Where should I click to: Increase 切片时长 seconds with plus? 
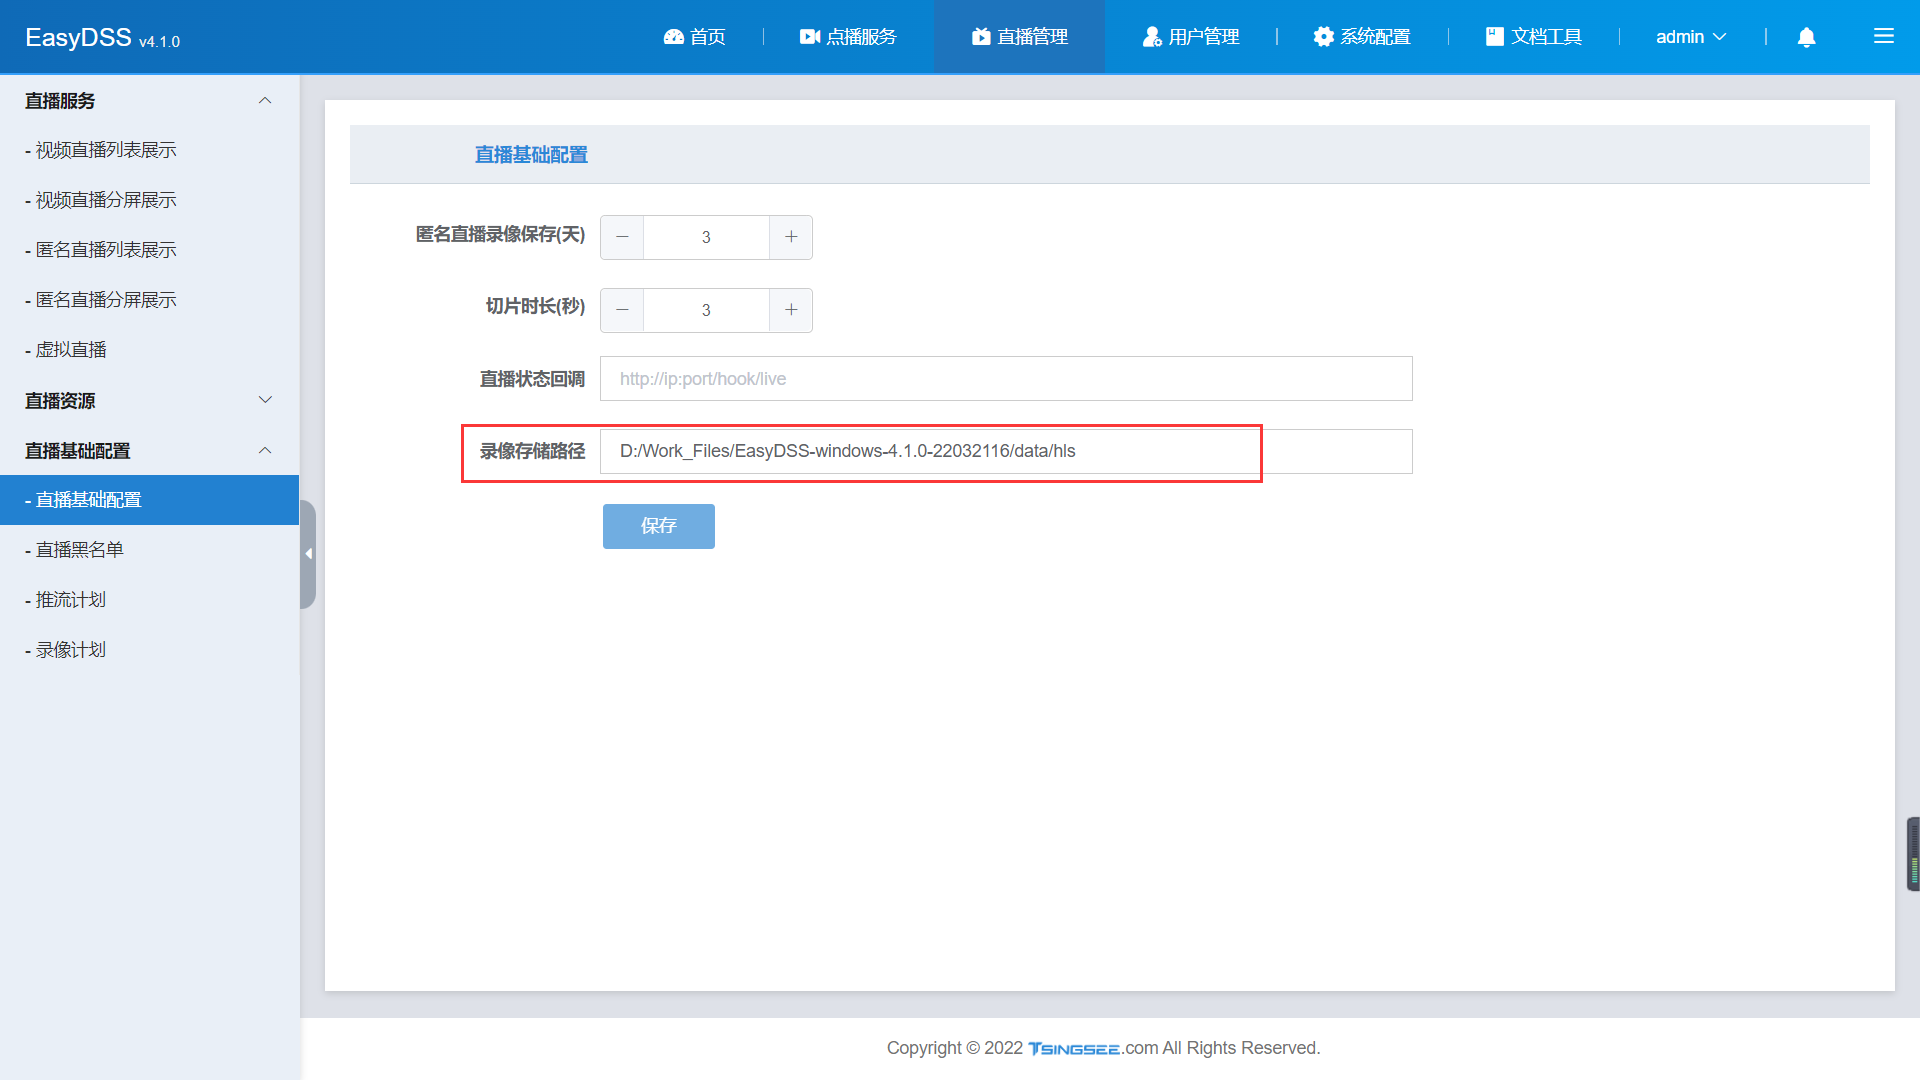(x=791, y=310)
